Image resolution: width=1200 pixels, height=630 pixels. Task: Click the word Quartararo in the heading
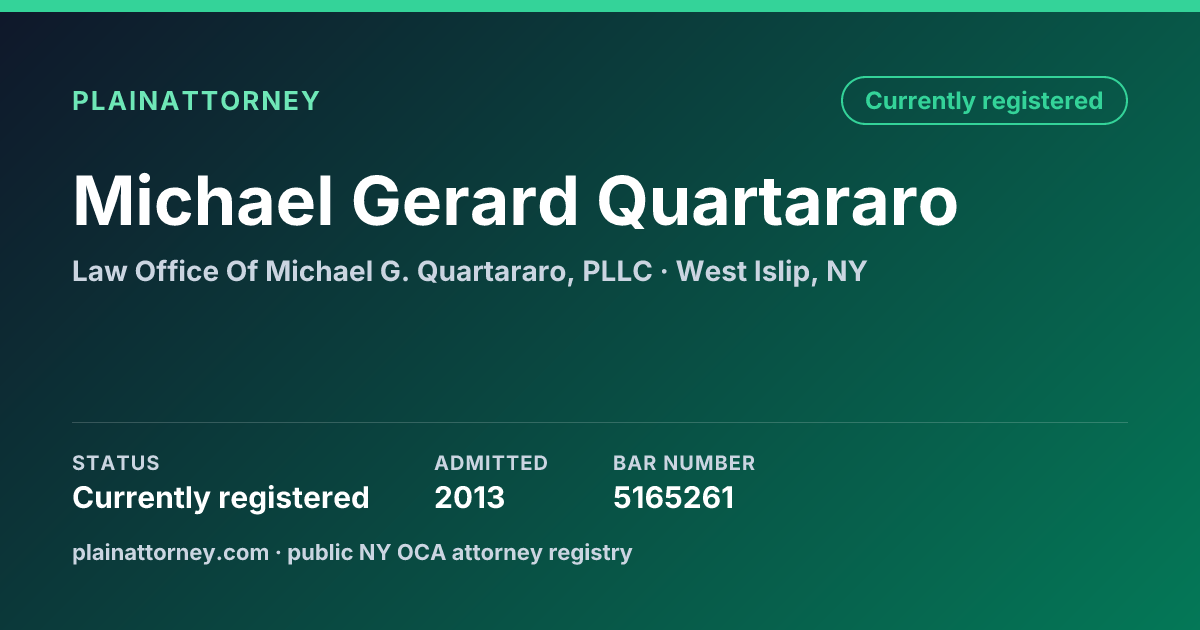pos(778,201)
